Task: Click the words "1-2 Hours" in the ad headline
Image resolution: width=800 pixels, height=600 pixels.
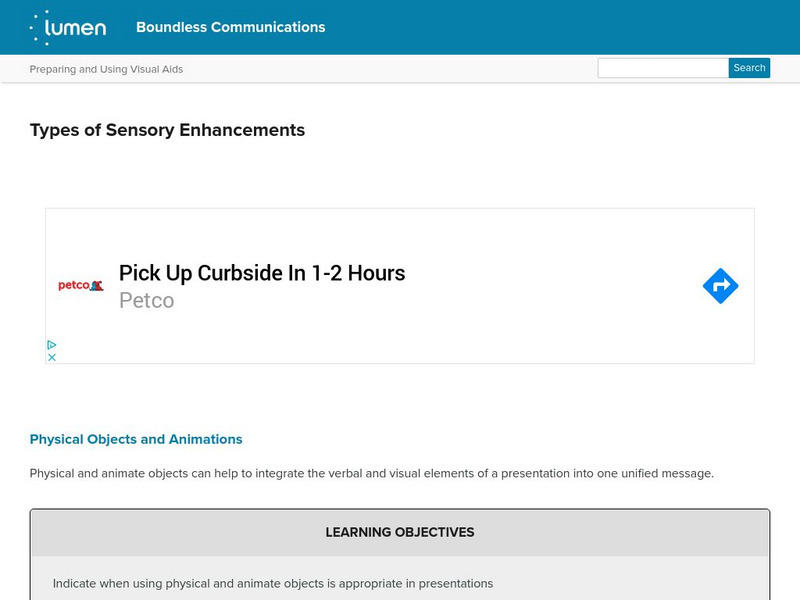Action: 358,273
